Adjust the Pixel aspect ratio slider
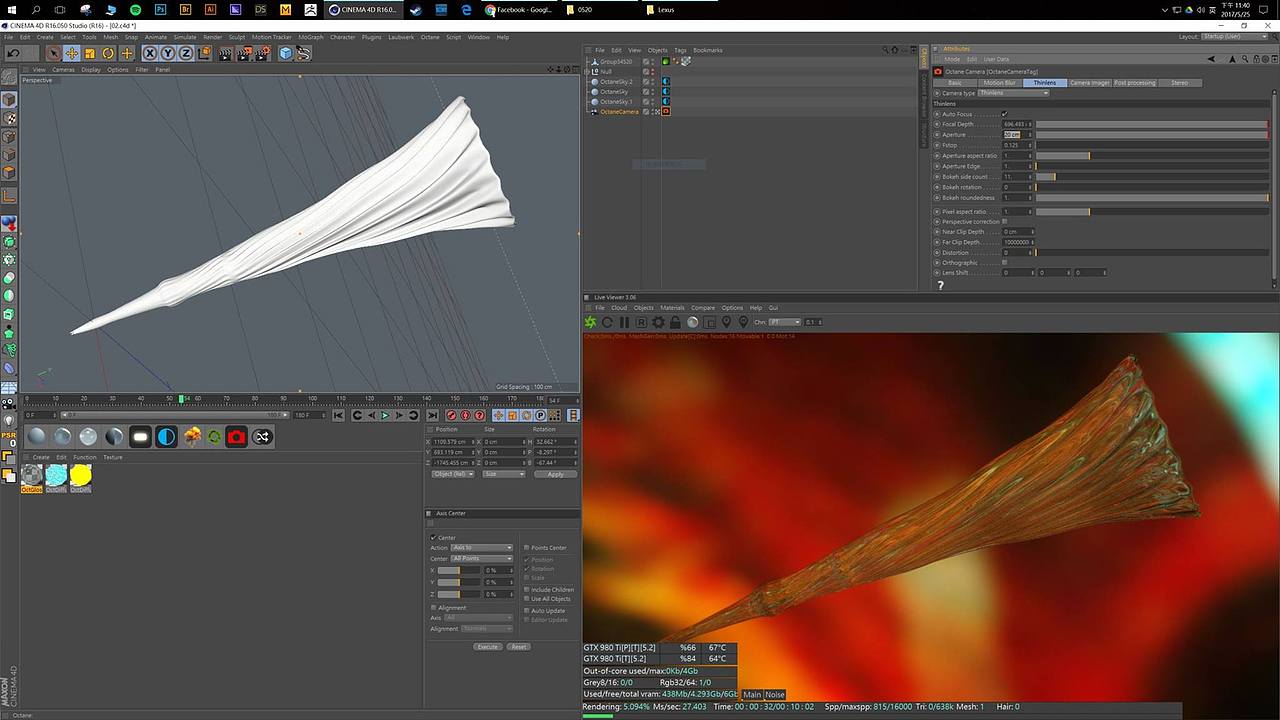 coord(1152,212)
